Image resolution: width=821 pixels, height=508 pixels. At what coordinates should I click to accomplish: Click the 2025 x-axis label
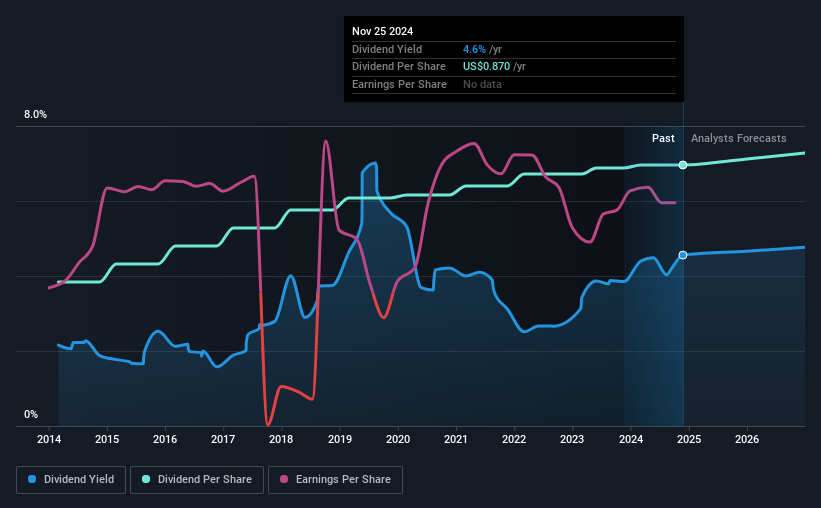tap(689, 439)
